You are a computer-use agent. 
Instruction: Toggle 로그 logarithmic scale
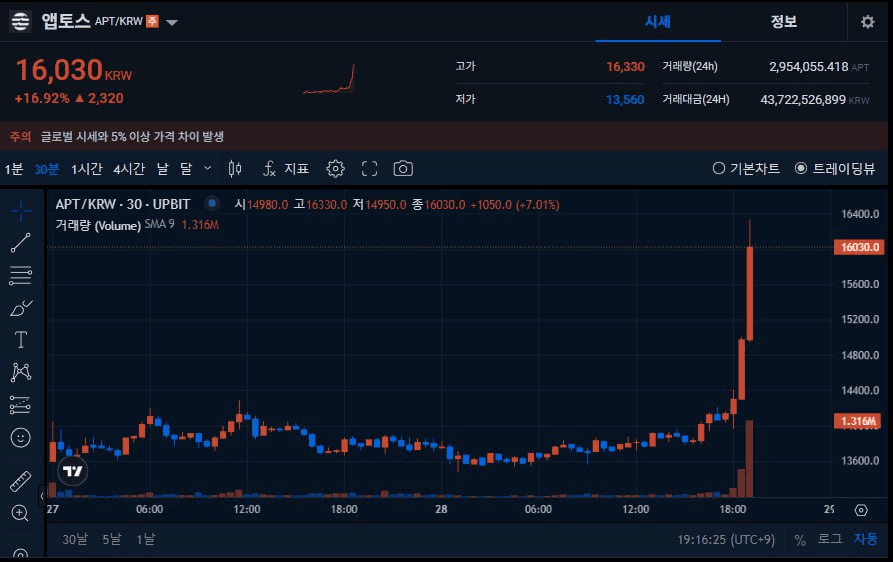click(830, 539)
